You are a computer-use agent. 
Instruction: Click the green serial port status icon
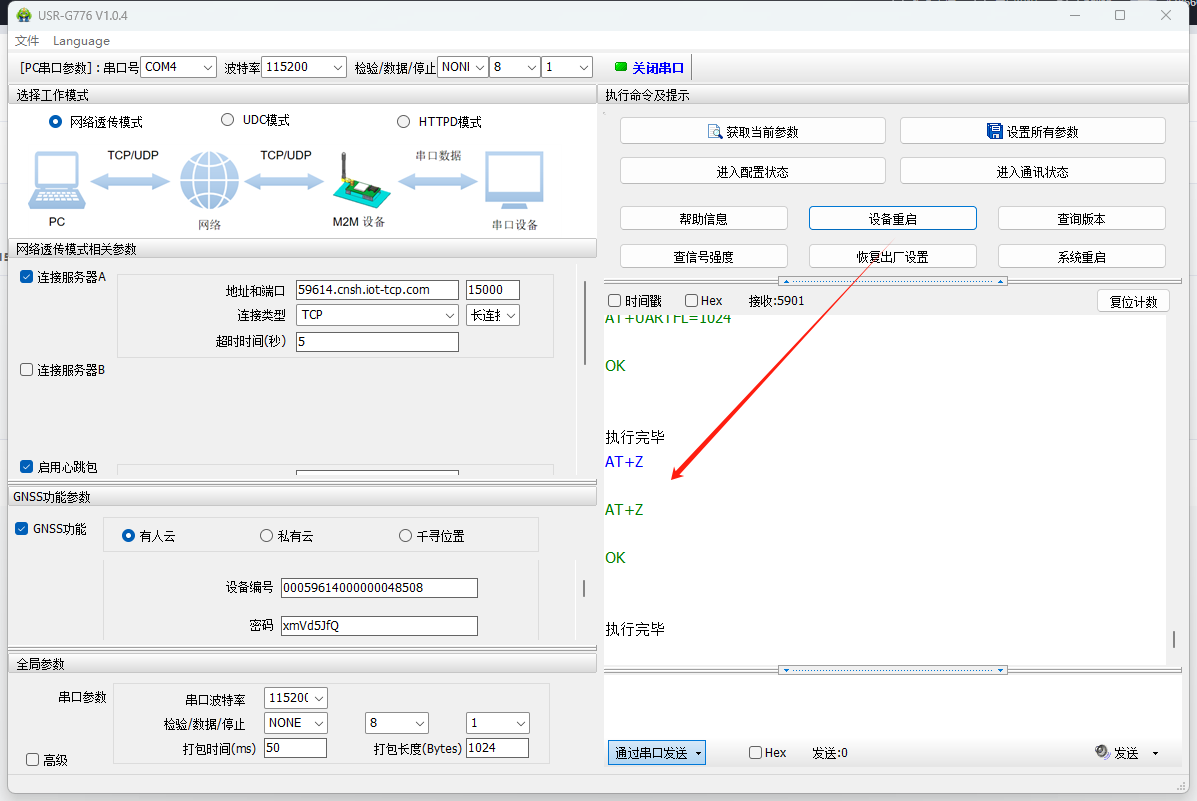coord(620,67)
